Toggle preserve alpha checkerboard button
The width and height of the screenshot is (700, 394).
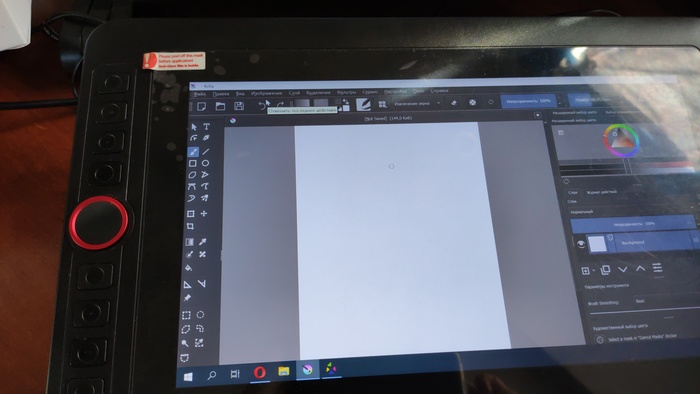(472, 102)
